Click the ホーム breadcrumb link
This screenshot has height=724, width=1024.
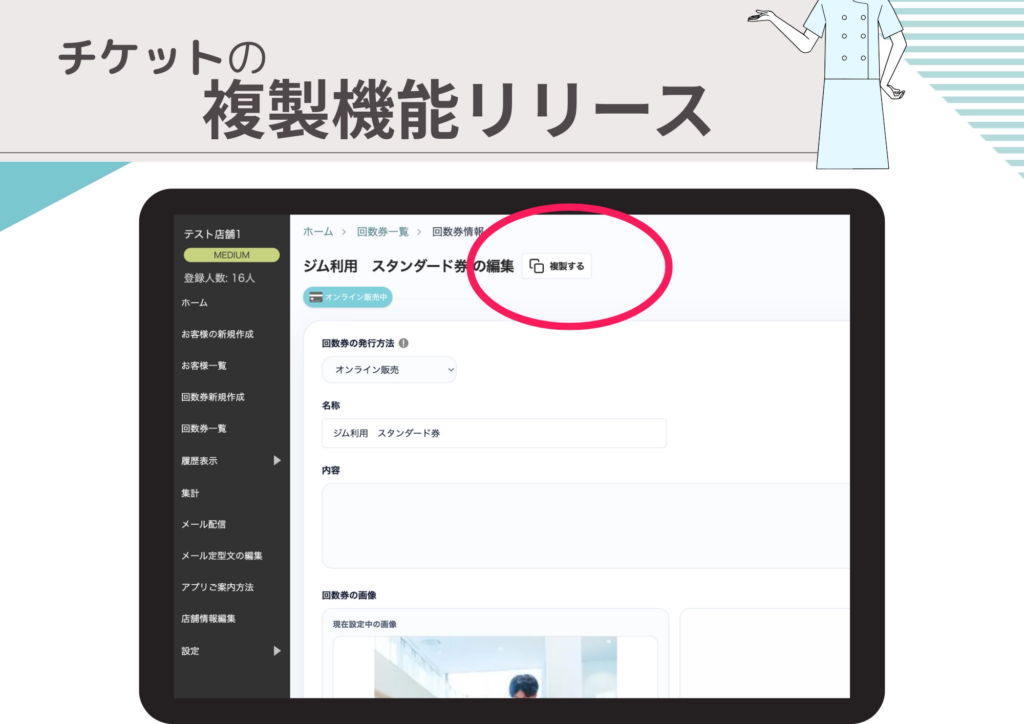[318, 232]
